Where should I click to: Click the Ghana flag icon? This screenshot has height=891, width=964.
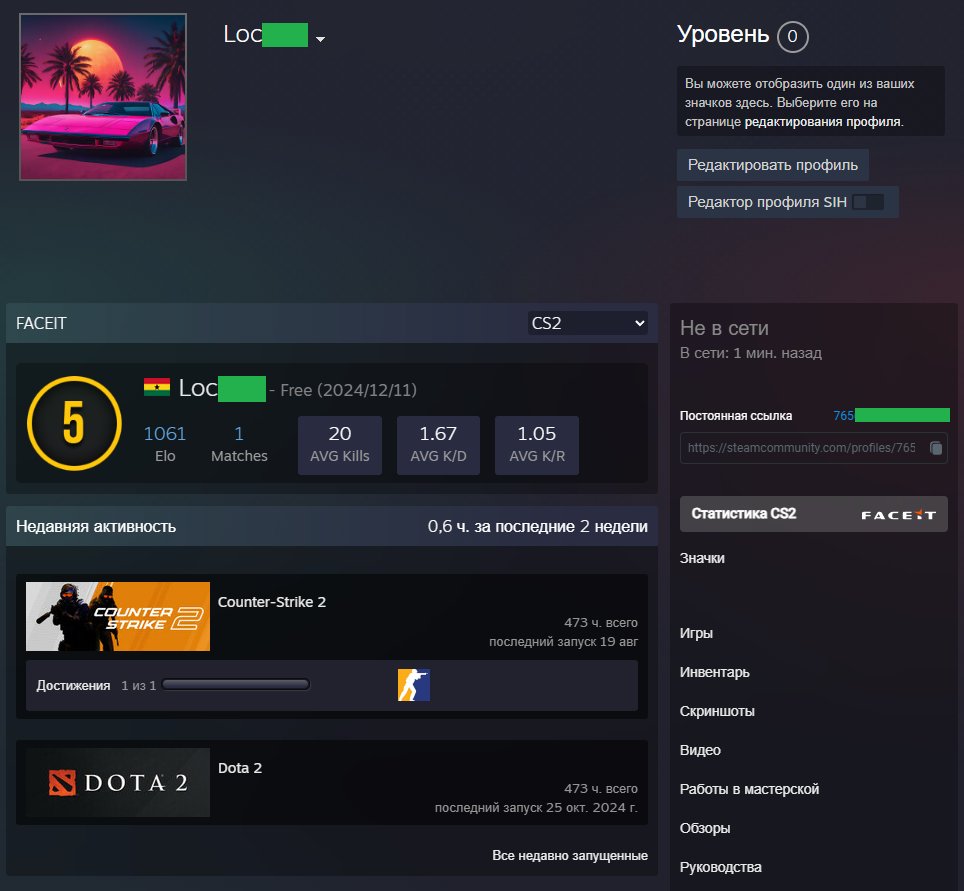tap(157, 388)
